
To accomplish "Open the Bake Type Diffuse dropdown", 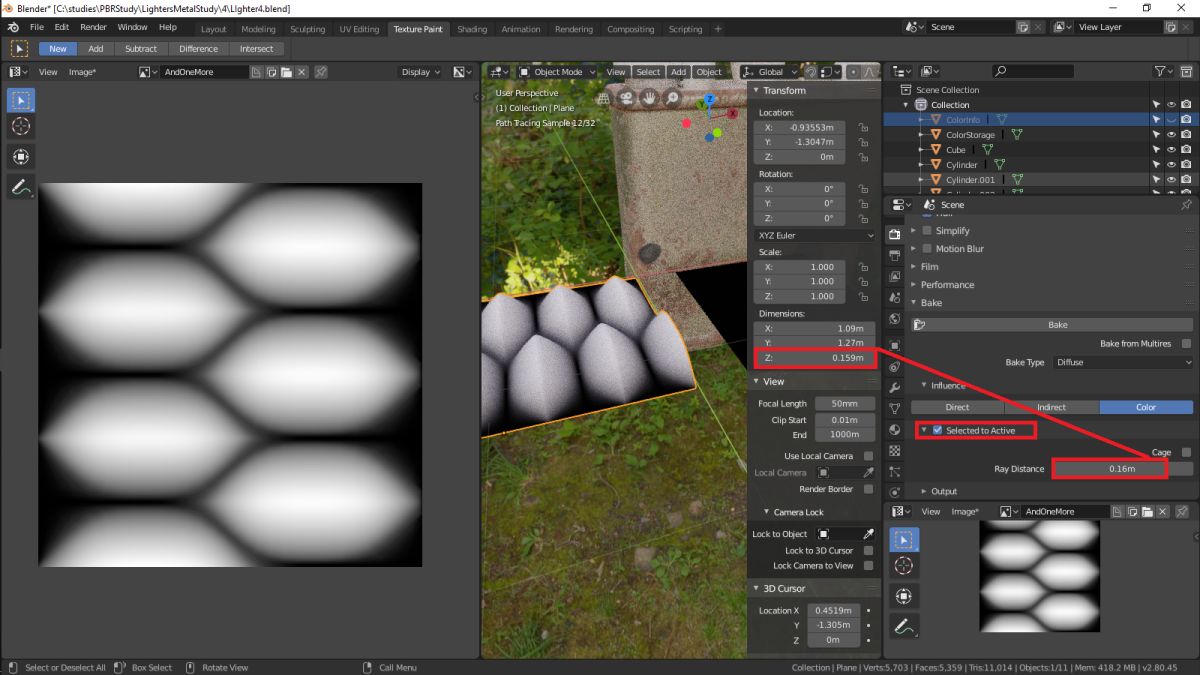I will (1122, 362).
